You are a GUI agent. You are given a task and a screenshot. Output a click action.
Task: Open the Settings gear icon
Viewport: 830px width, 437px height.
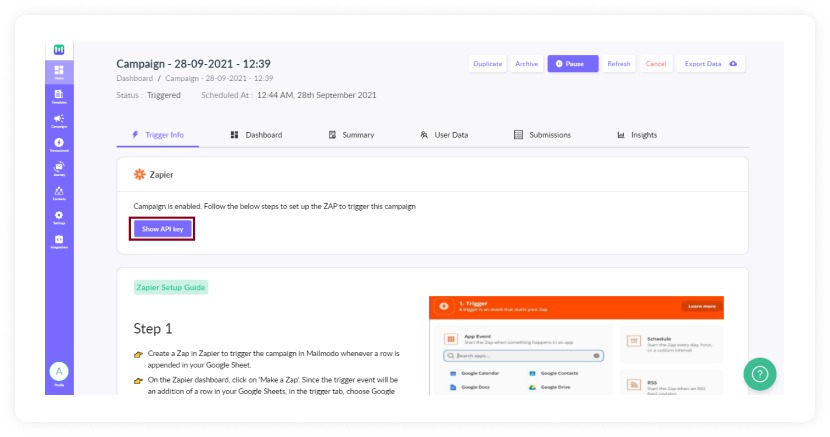click(59, 217)
